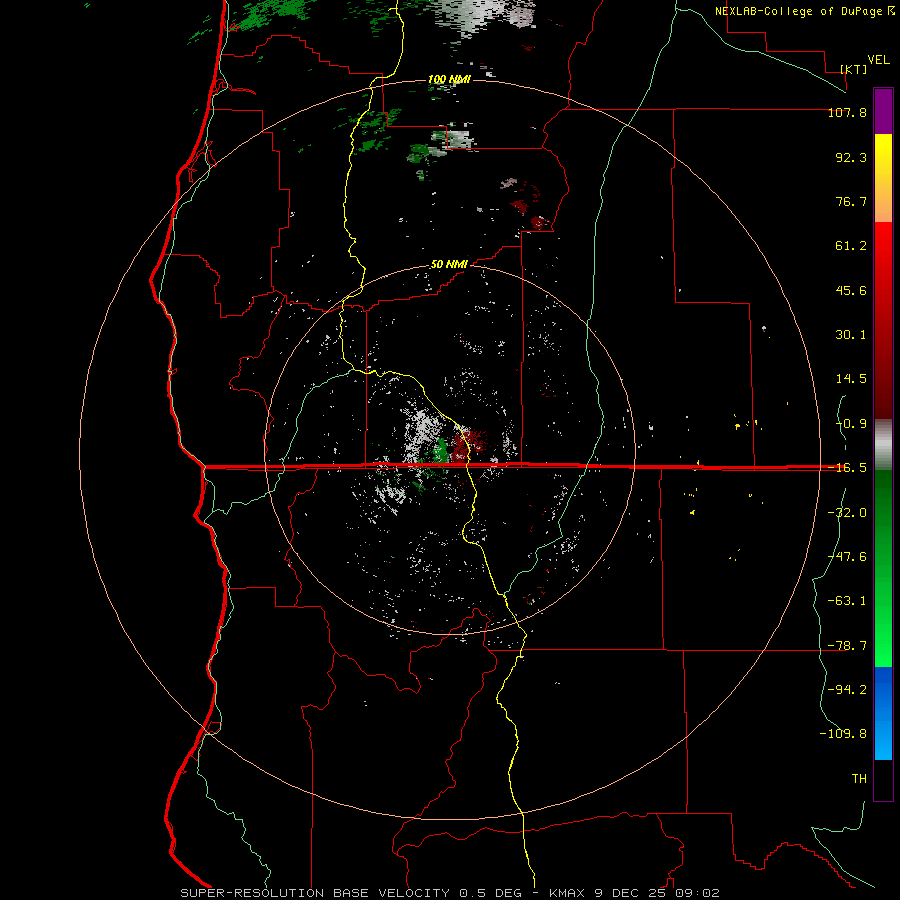This screenshot has width=900, height=900.
Task: Click the 100 NMI range ring label
Action: click(x=449, y=79)
